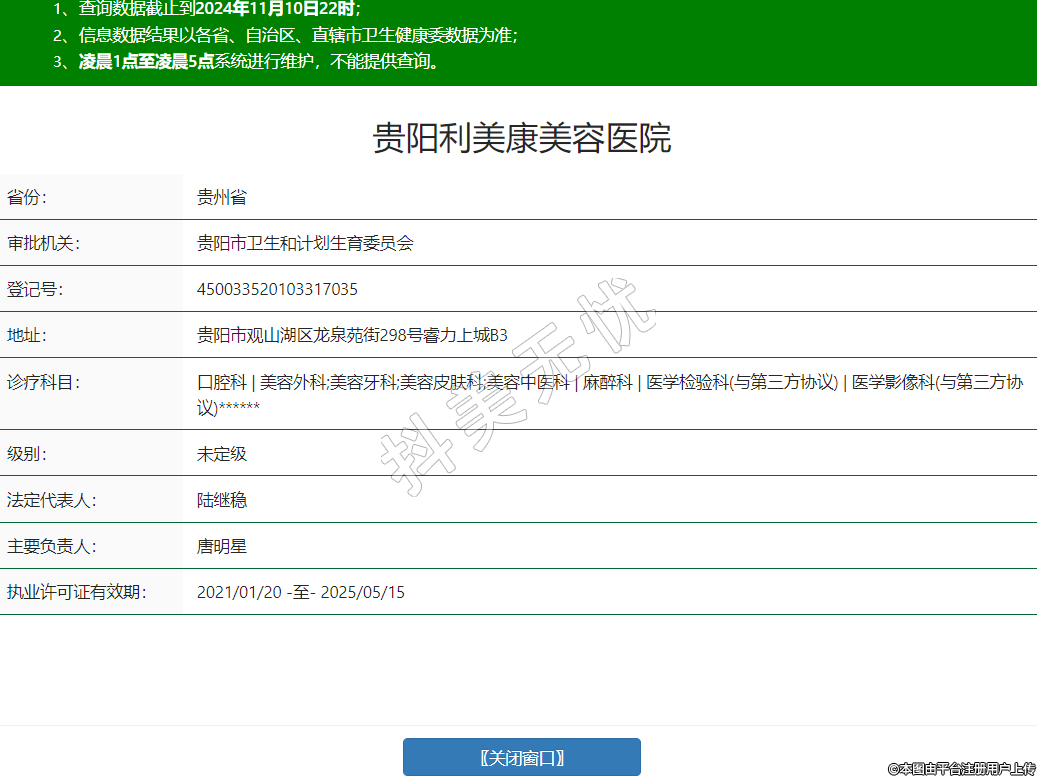This screenshot has width=1037, height=776.
Task: Click the 法定代表人 row label
Action: coord(52,500)
